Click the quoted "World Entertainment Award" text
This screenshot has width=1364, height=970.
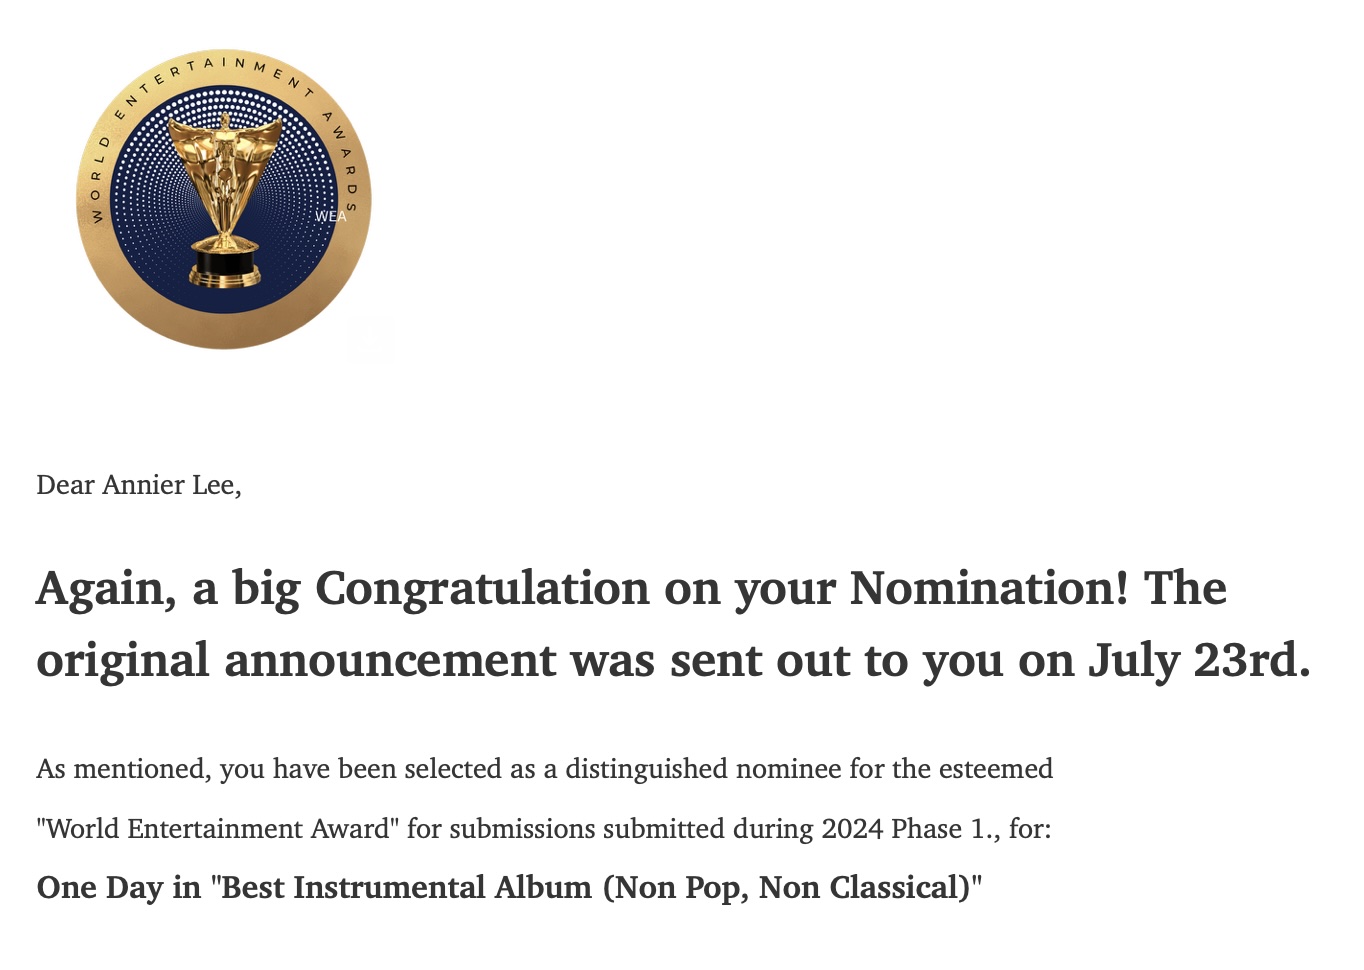(x=217, y=829)
